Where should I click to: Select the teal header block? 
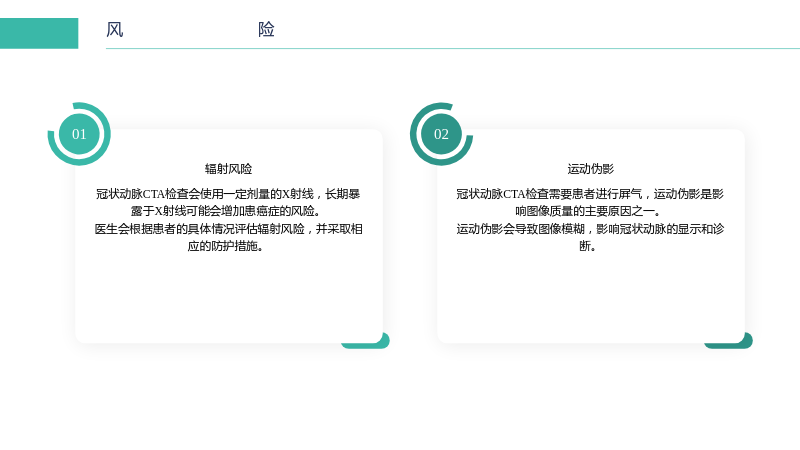point(39,33)
